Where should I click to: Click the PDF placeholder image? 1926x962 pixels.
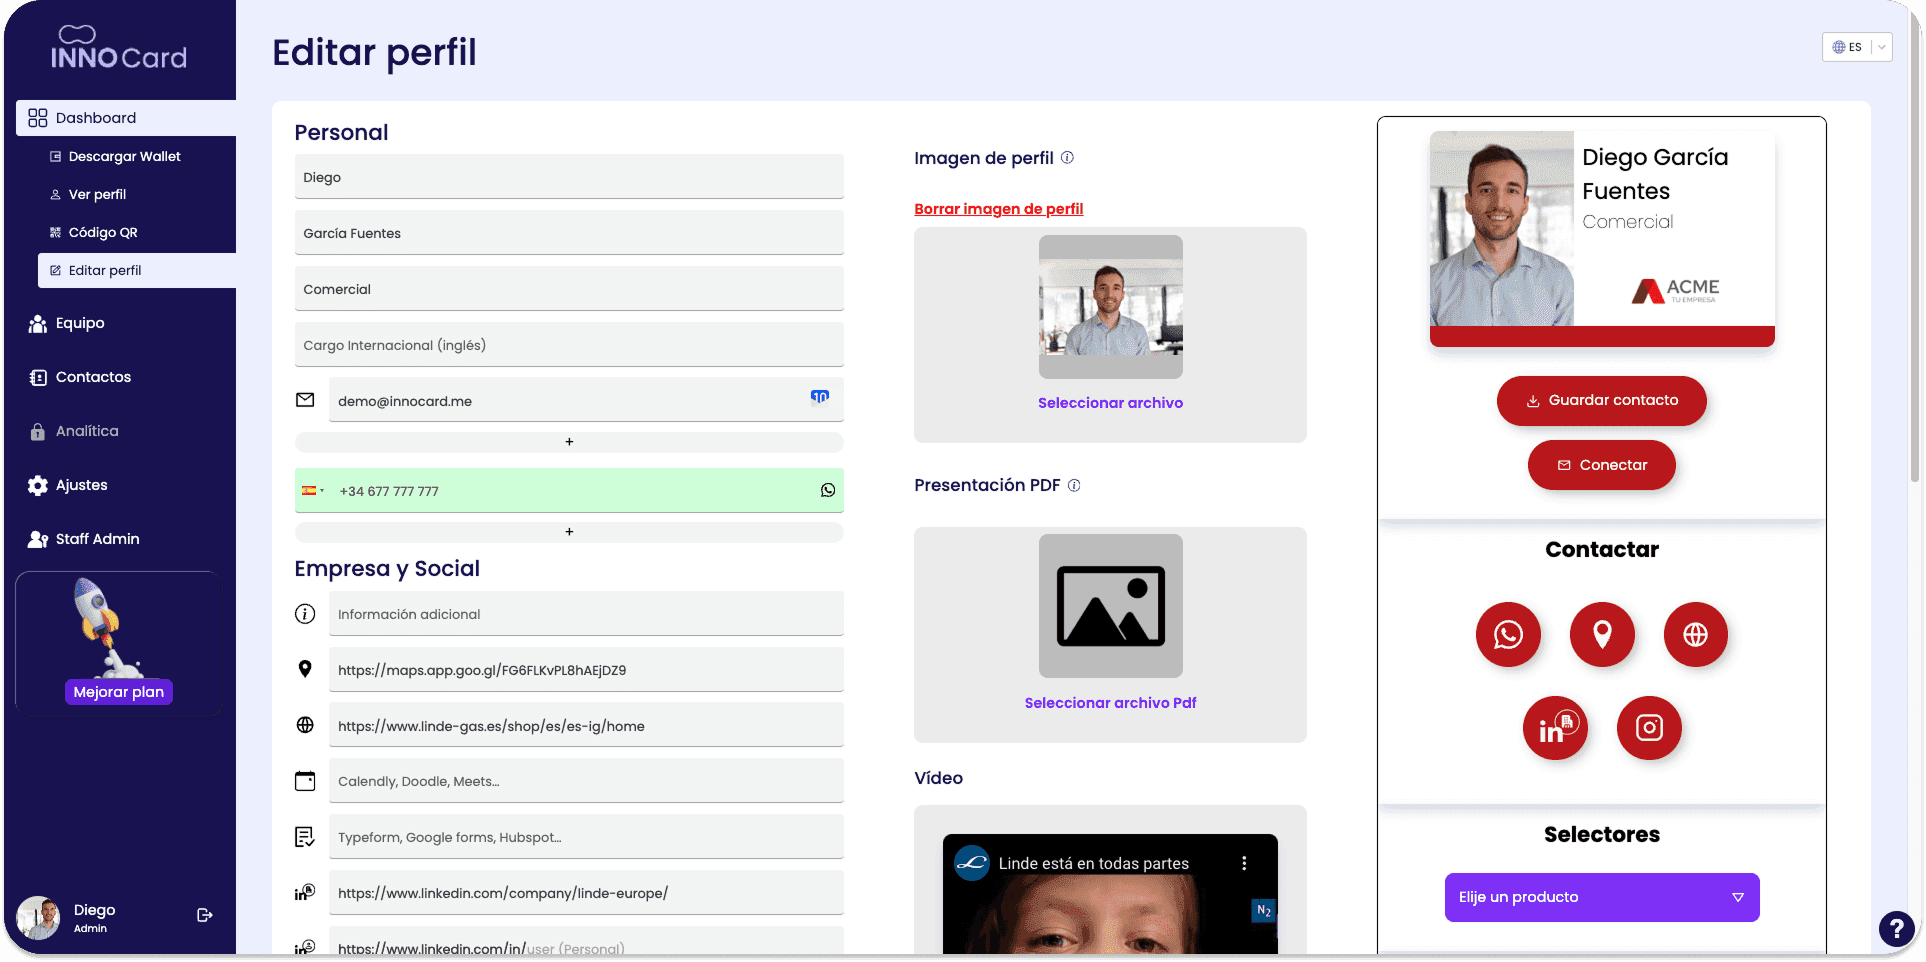(1110, 606)
